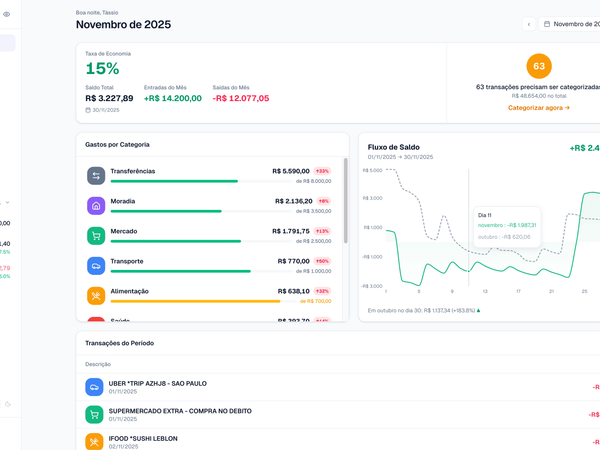Click the Saídas do Mês -R$ 12.077,05 value
The image size is (600, 450).
(241, 98)
